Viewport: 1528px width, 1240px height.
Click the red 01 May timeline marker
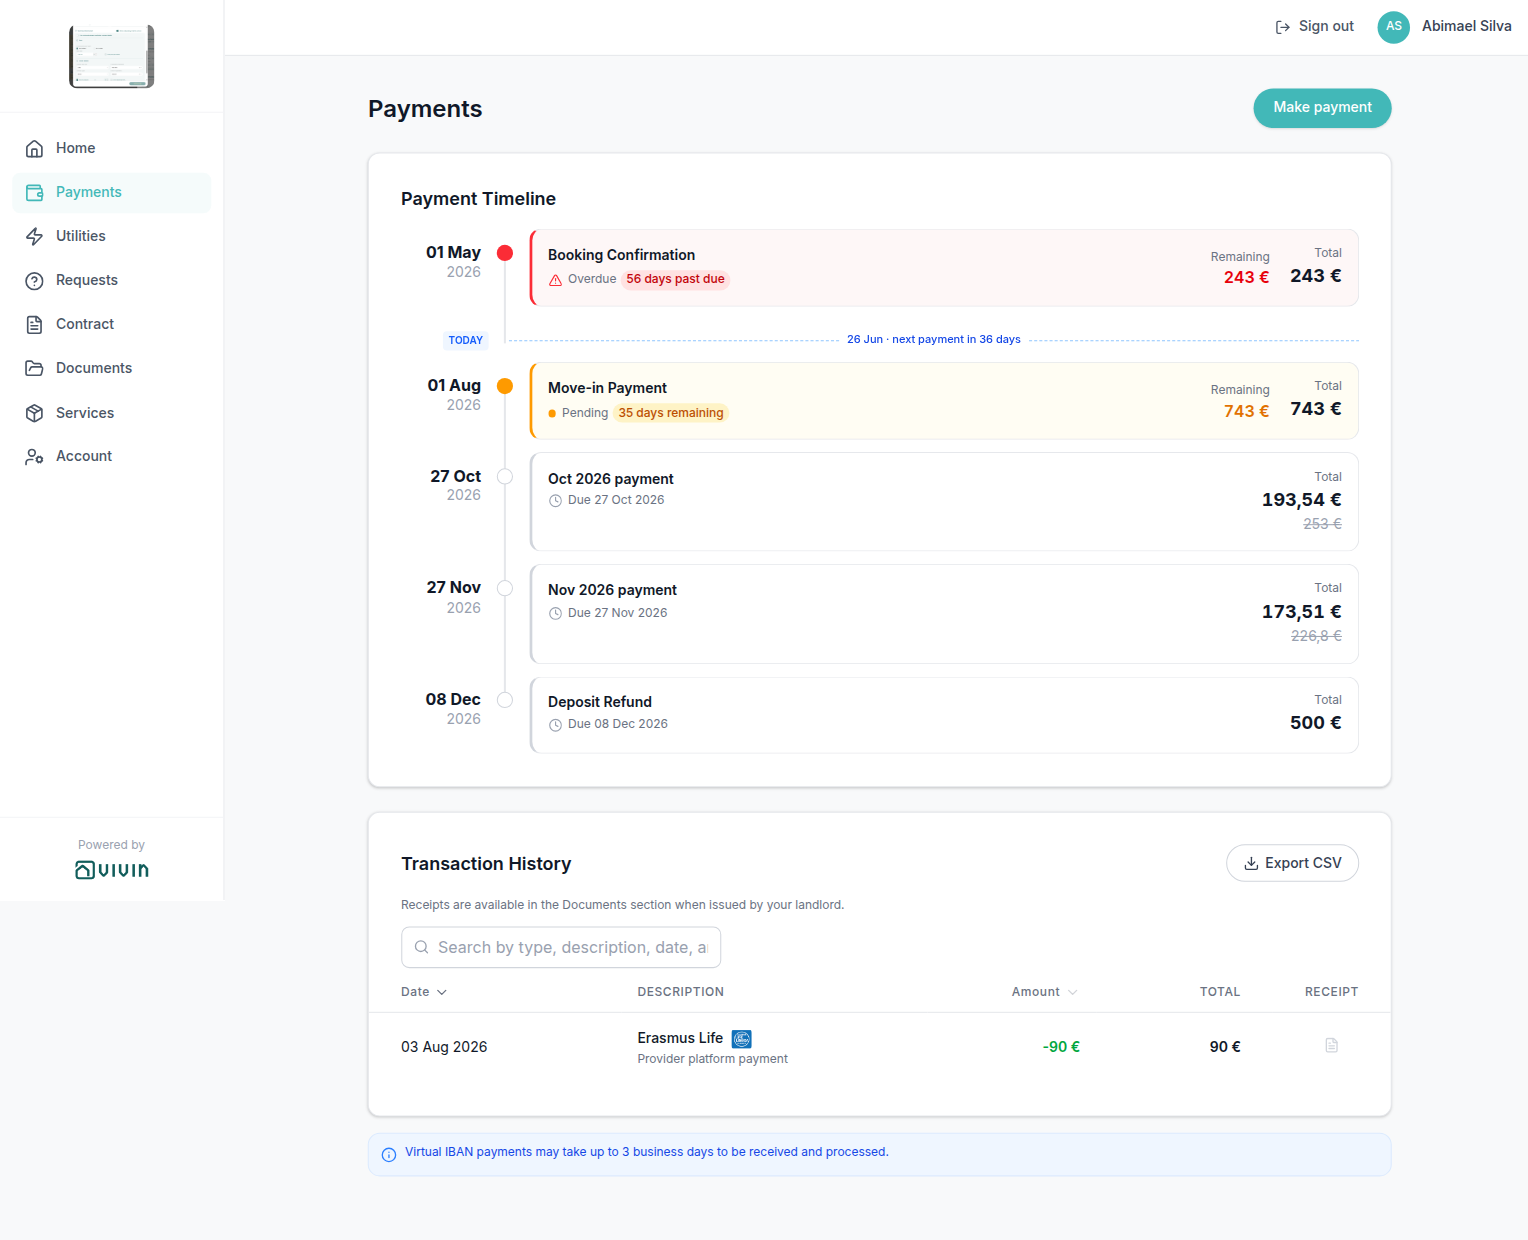click(x=505, y=254)
